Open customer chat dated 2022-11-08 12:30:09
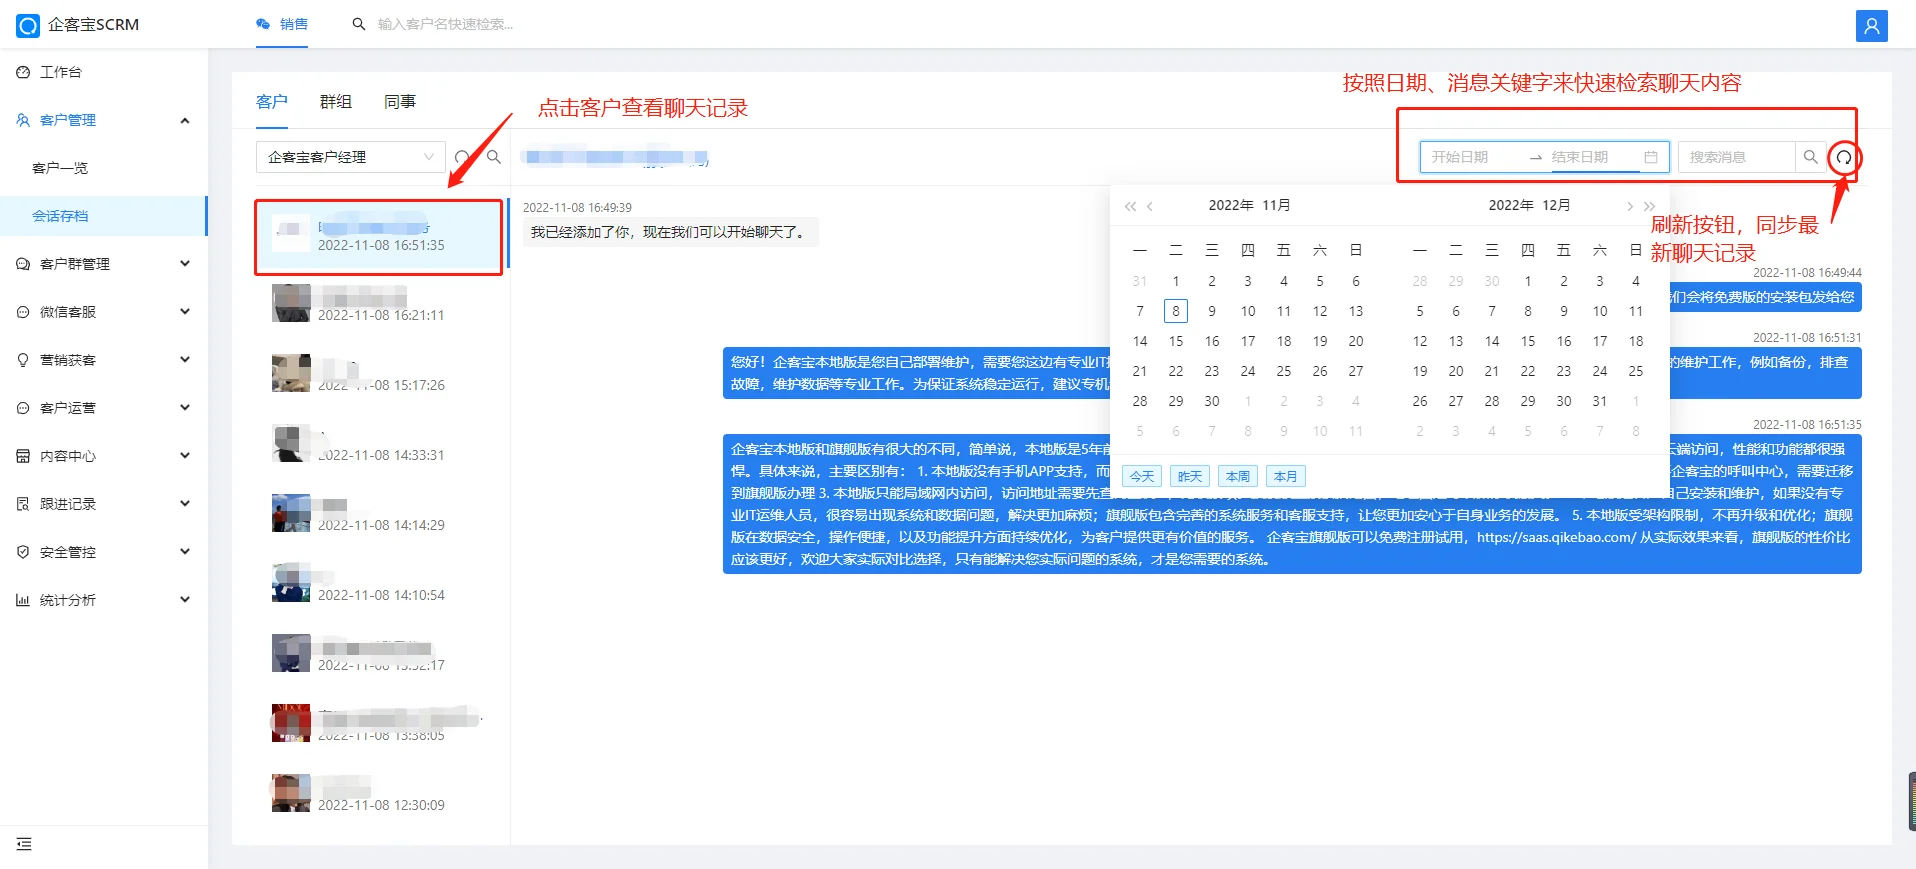The image size is (1916, 869). 380,793
